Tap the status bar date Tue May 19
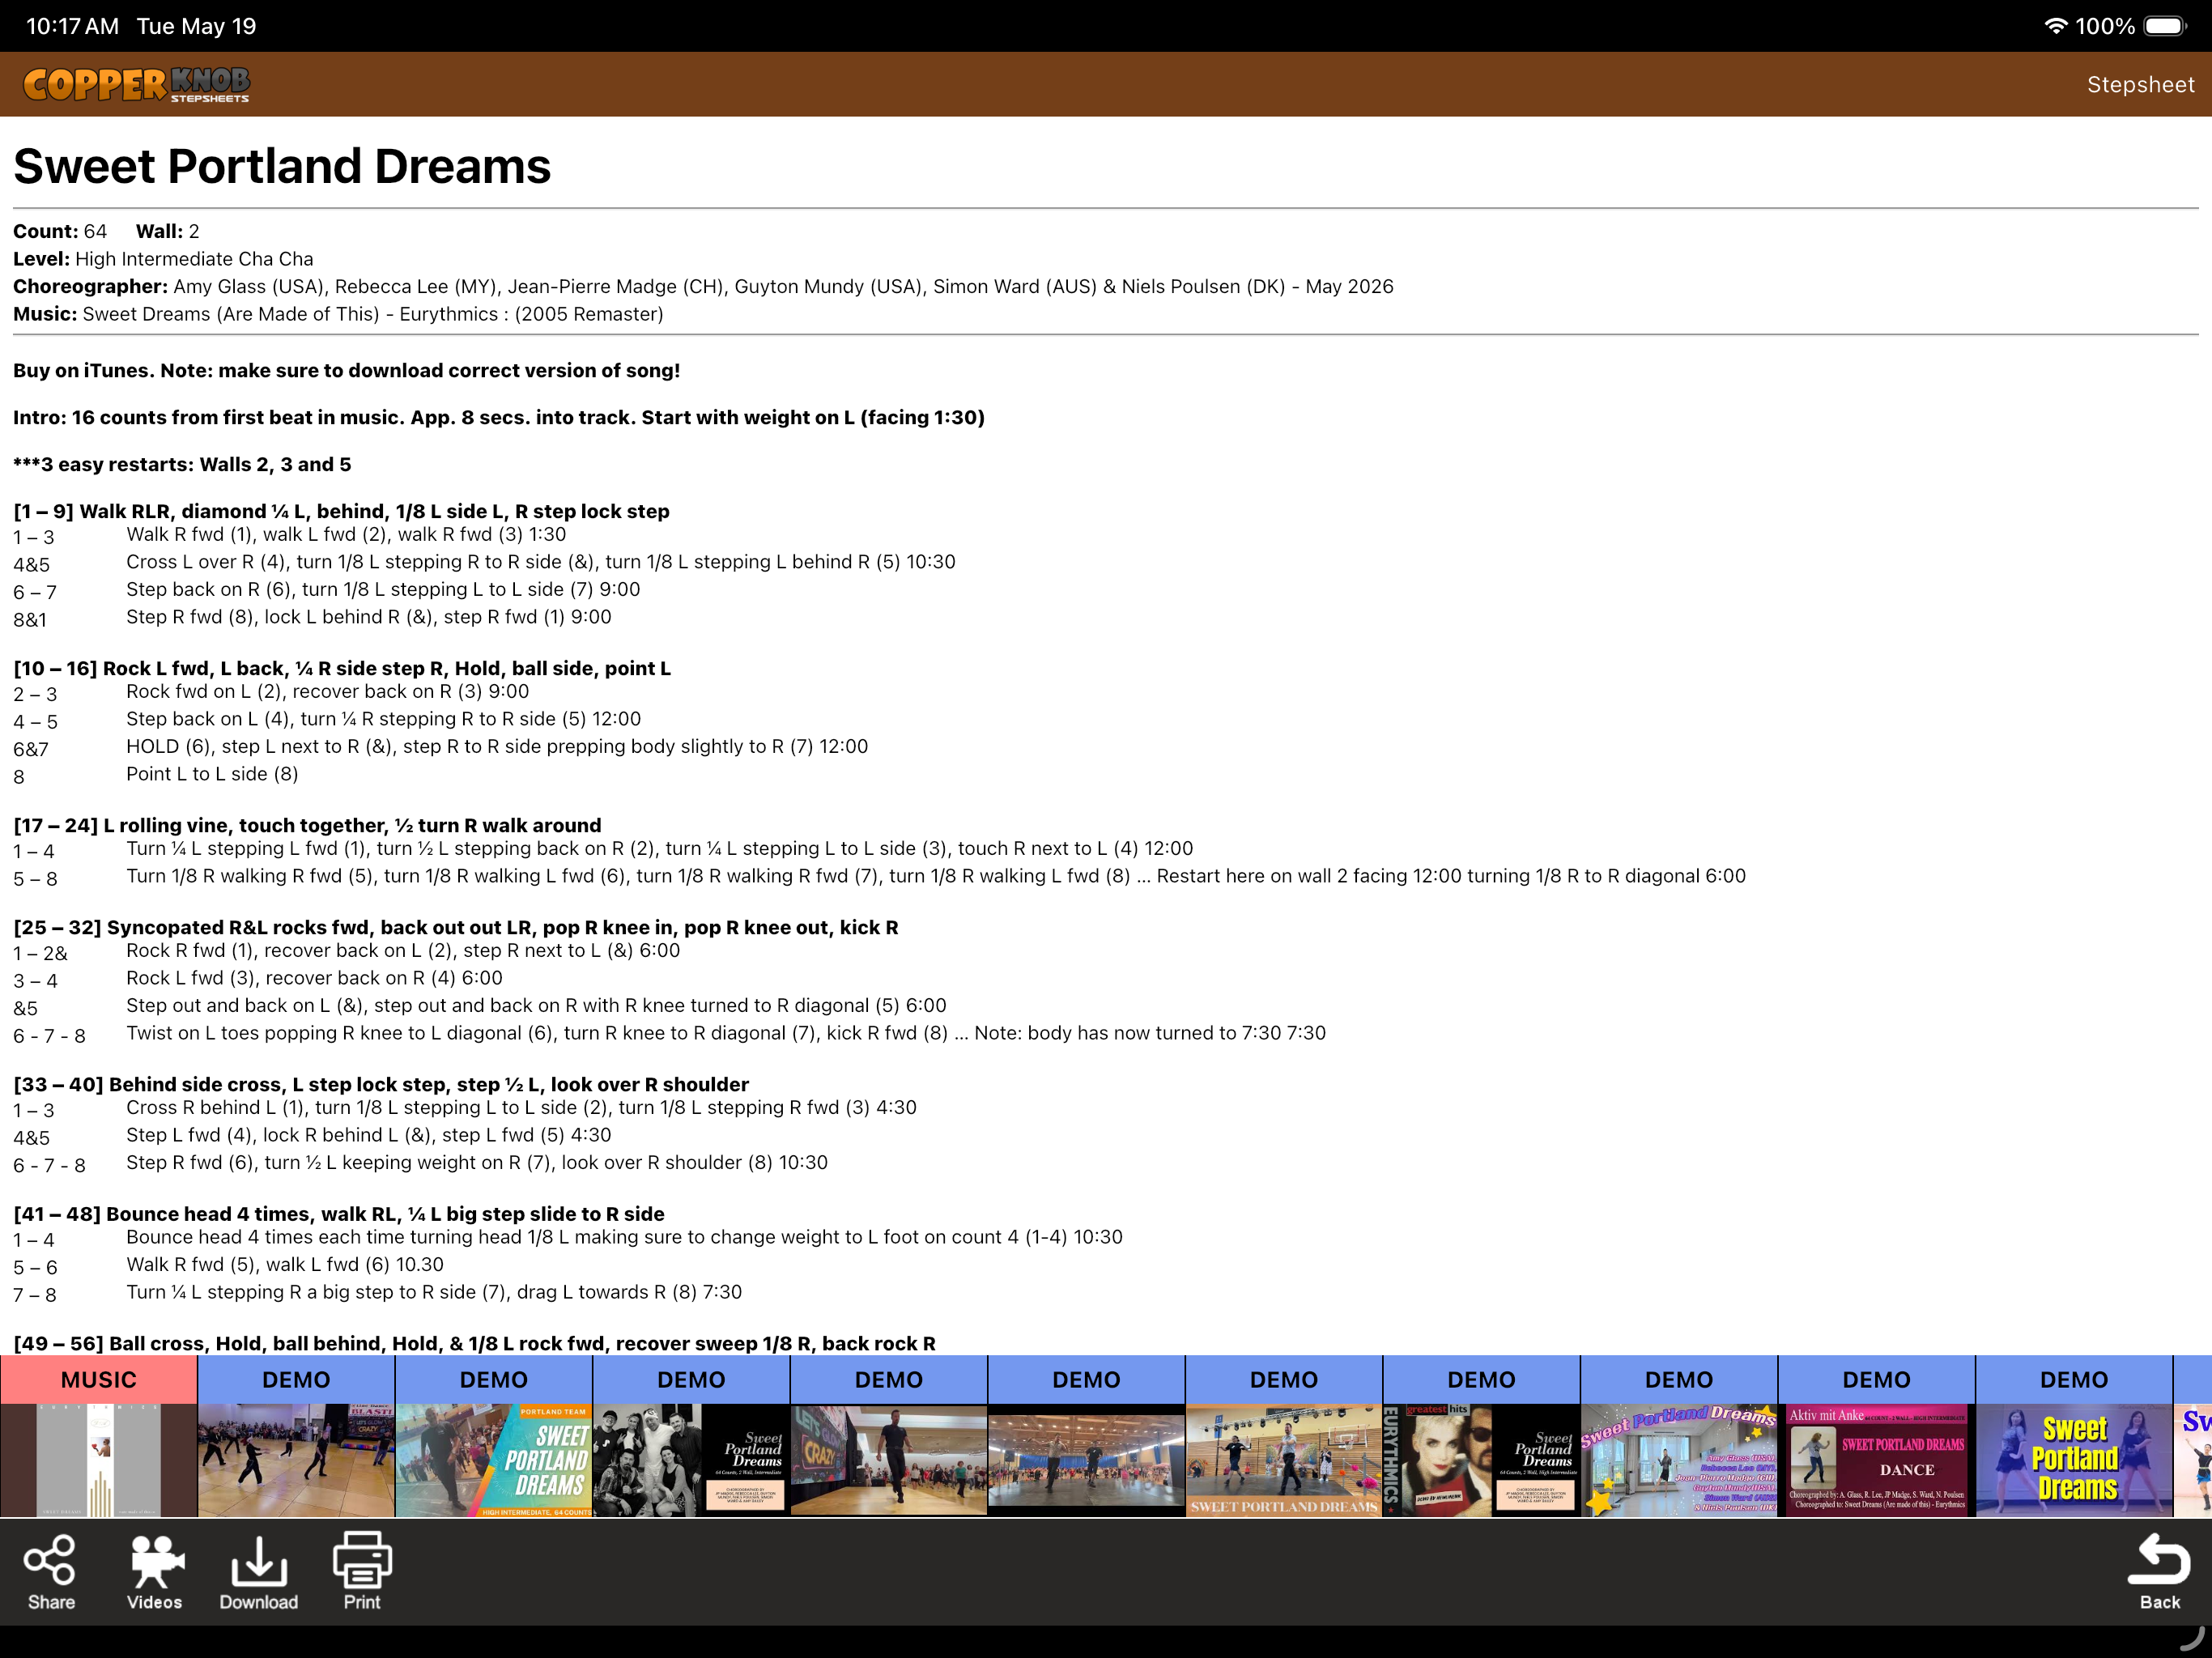The width and height of the screenshot is (2212, 1658). pos(196,26)
